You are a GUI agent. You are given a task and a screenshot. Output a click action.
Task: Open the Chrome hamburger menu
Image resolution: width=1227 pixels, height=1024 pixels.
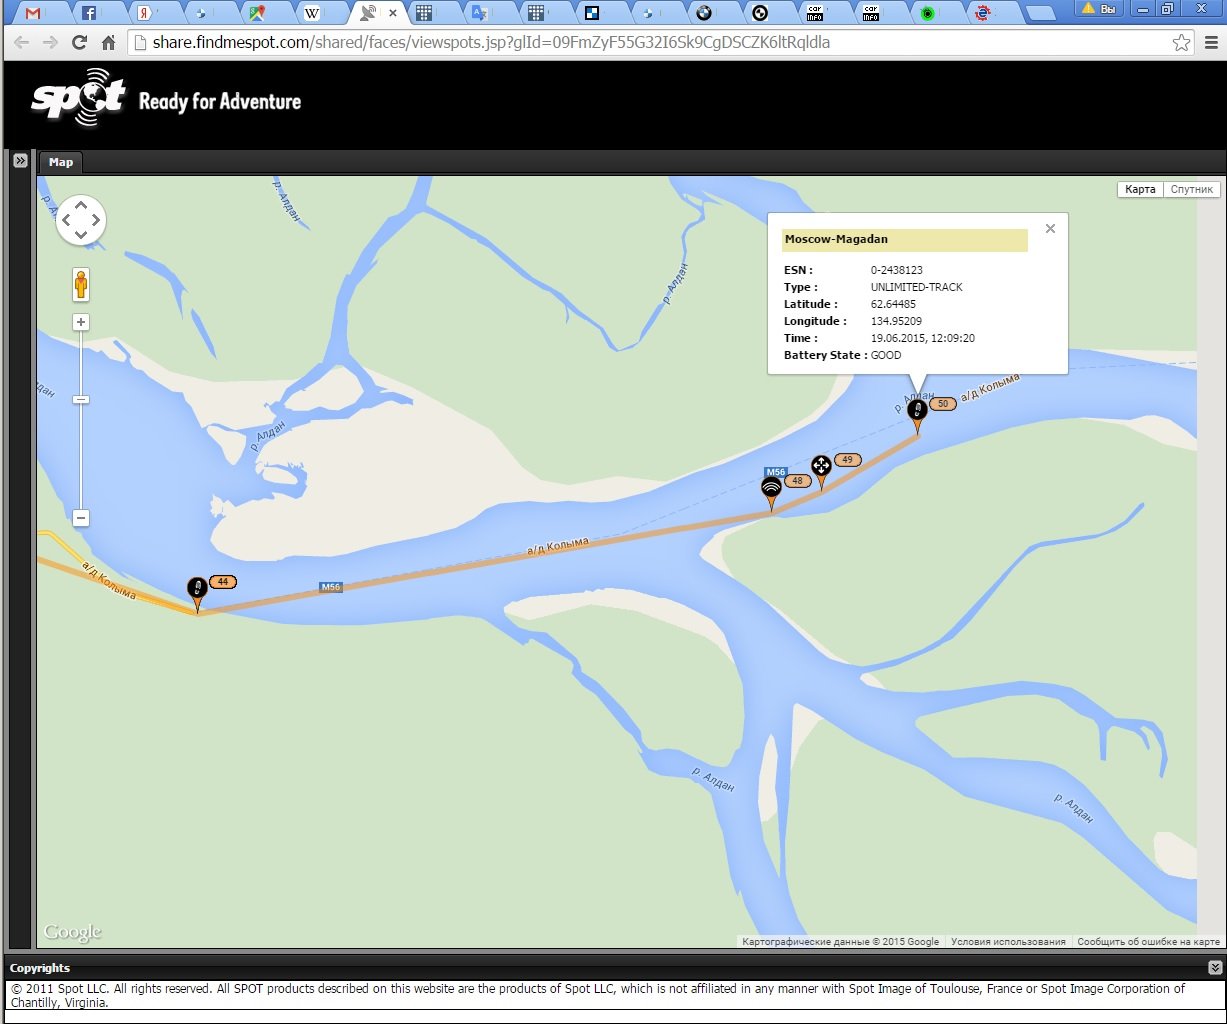pos(1209,43)
